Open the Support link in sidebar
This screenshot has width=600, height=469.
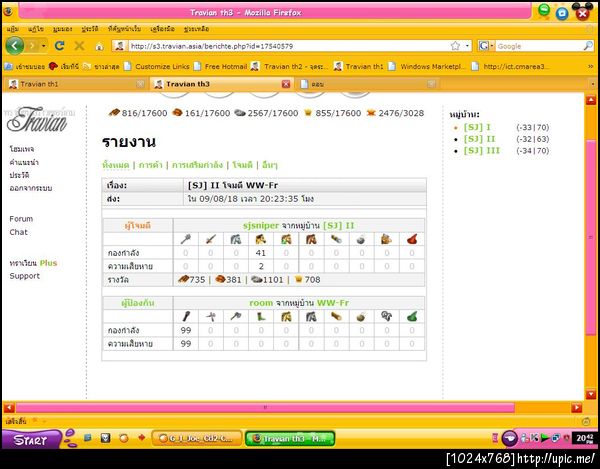(24, 276)
